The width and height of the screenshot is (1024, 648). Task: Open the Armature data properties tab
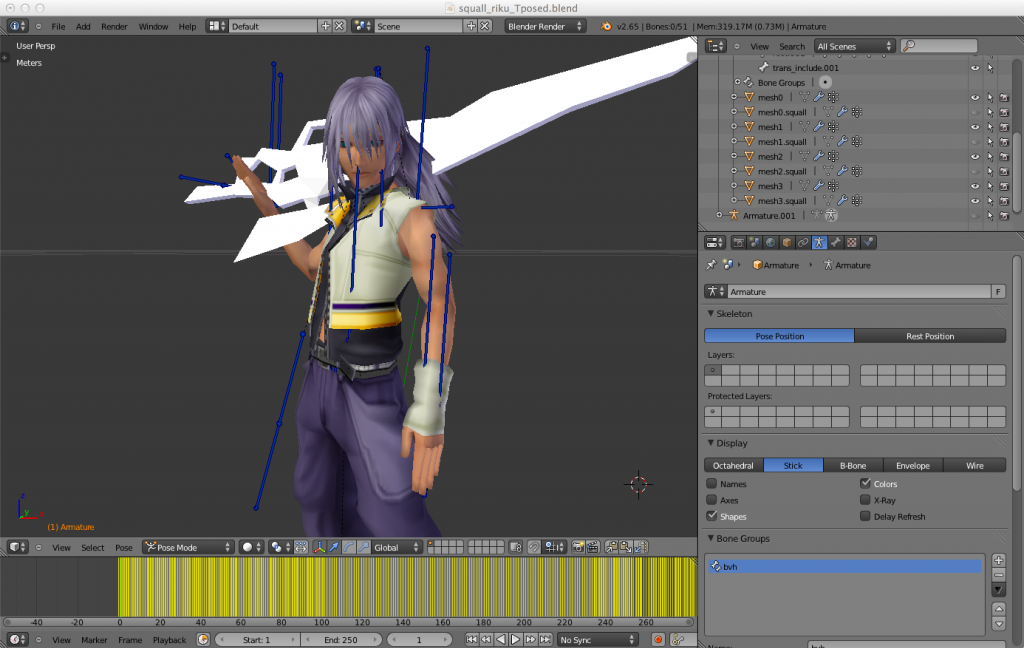[x=819, y=242]
